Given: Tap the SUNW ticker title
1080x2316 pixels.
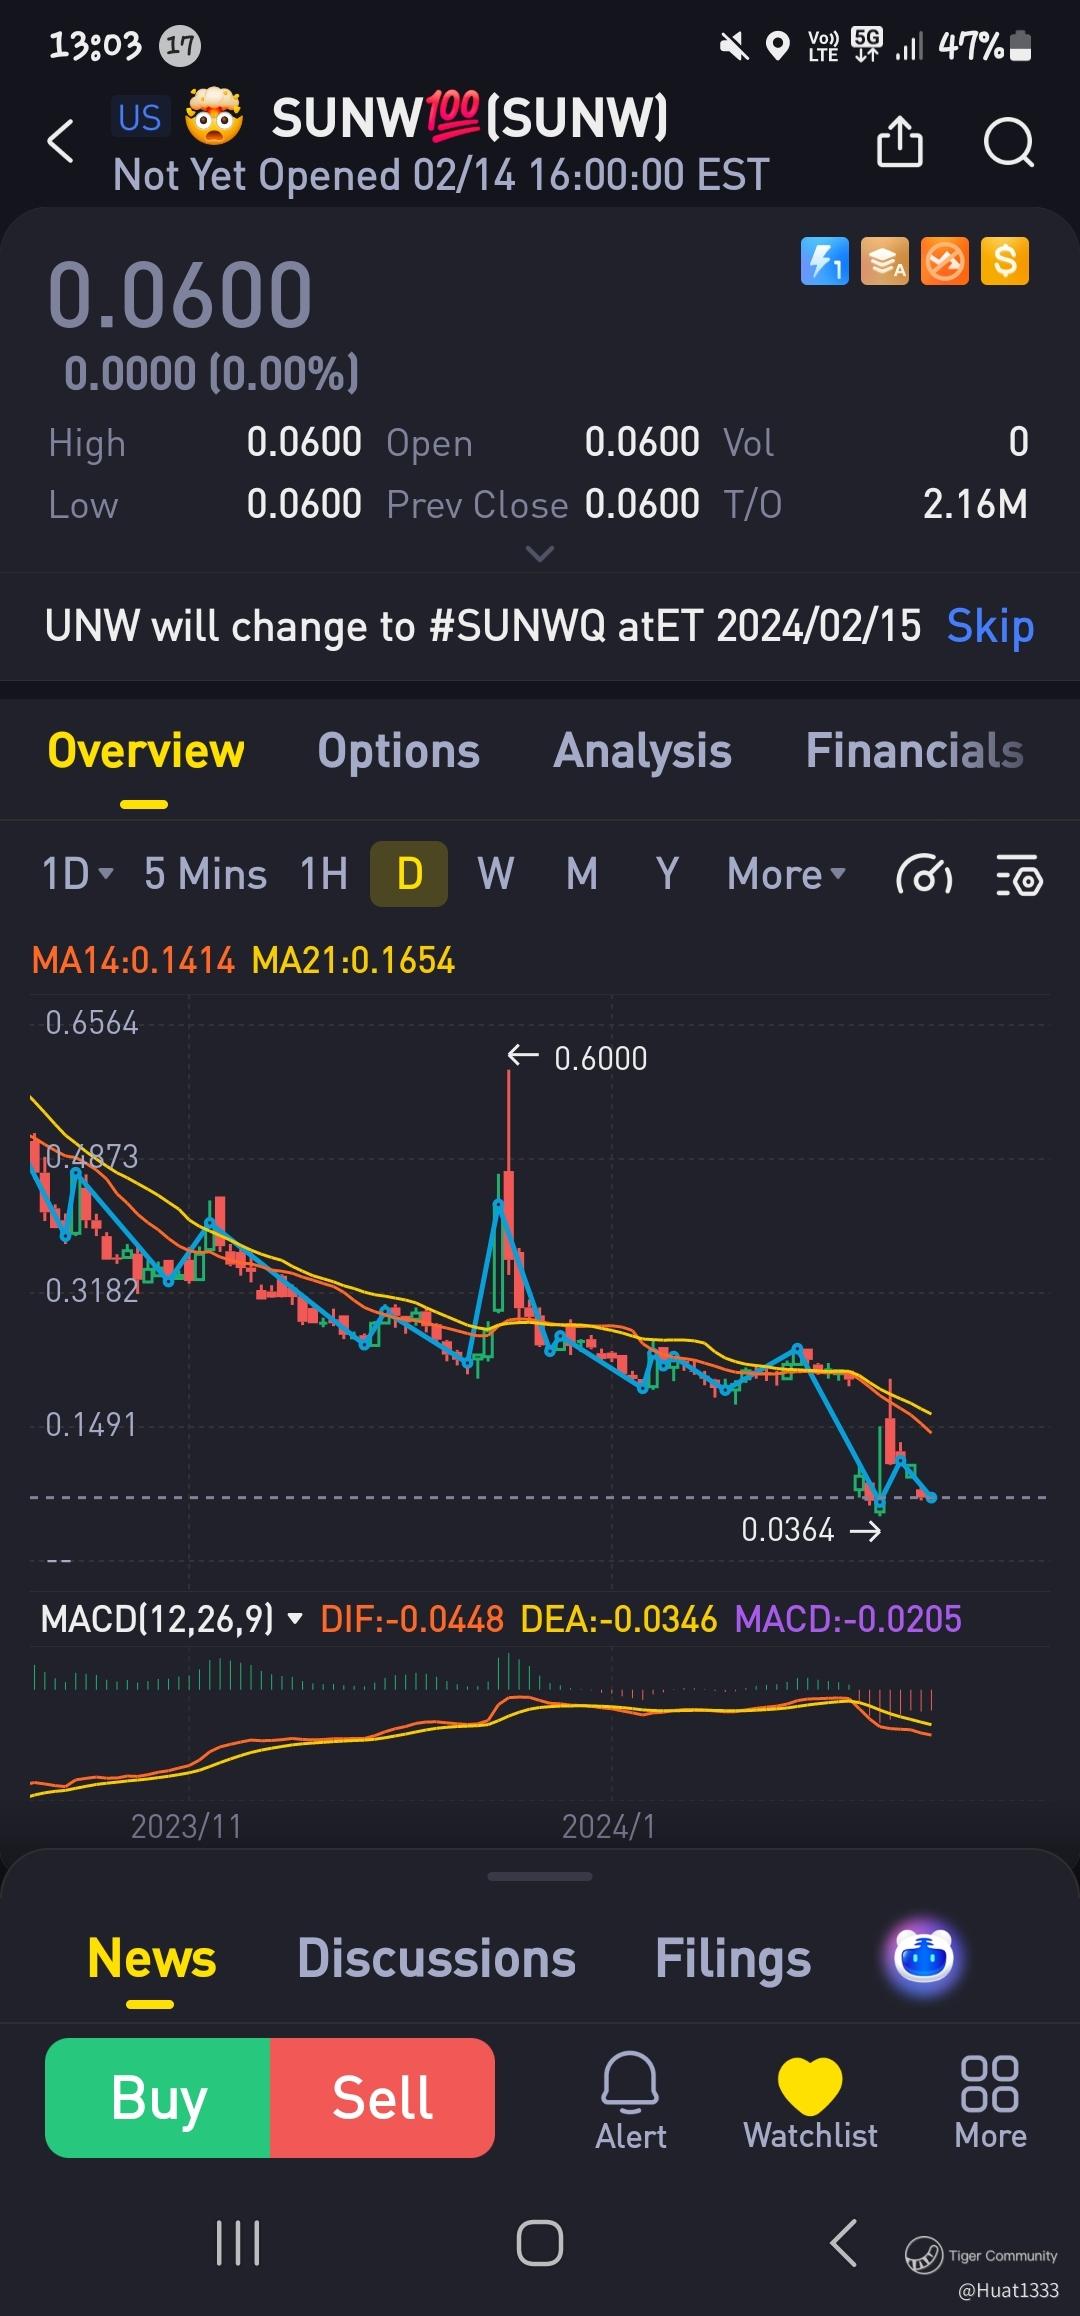Looking at the screenshot, I should pyautogui.click(x=470, y=117).
